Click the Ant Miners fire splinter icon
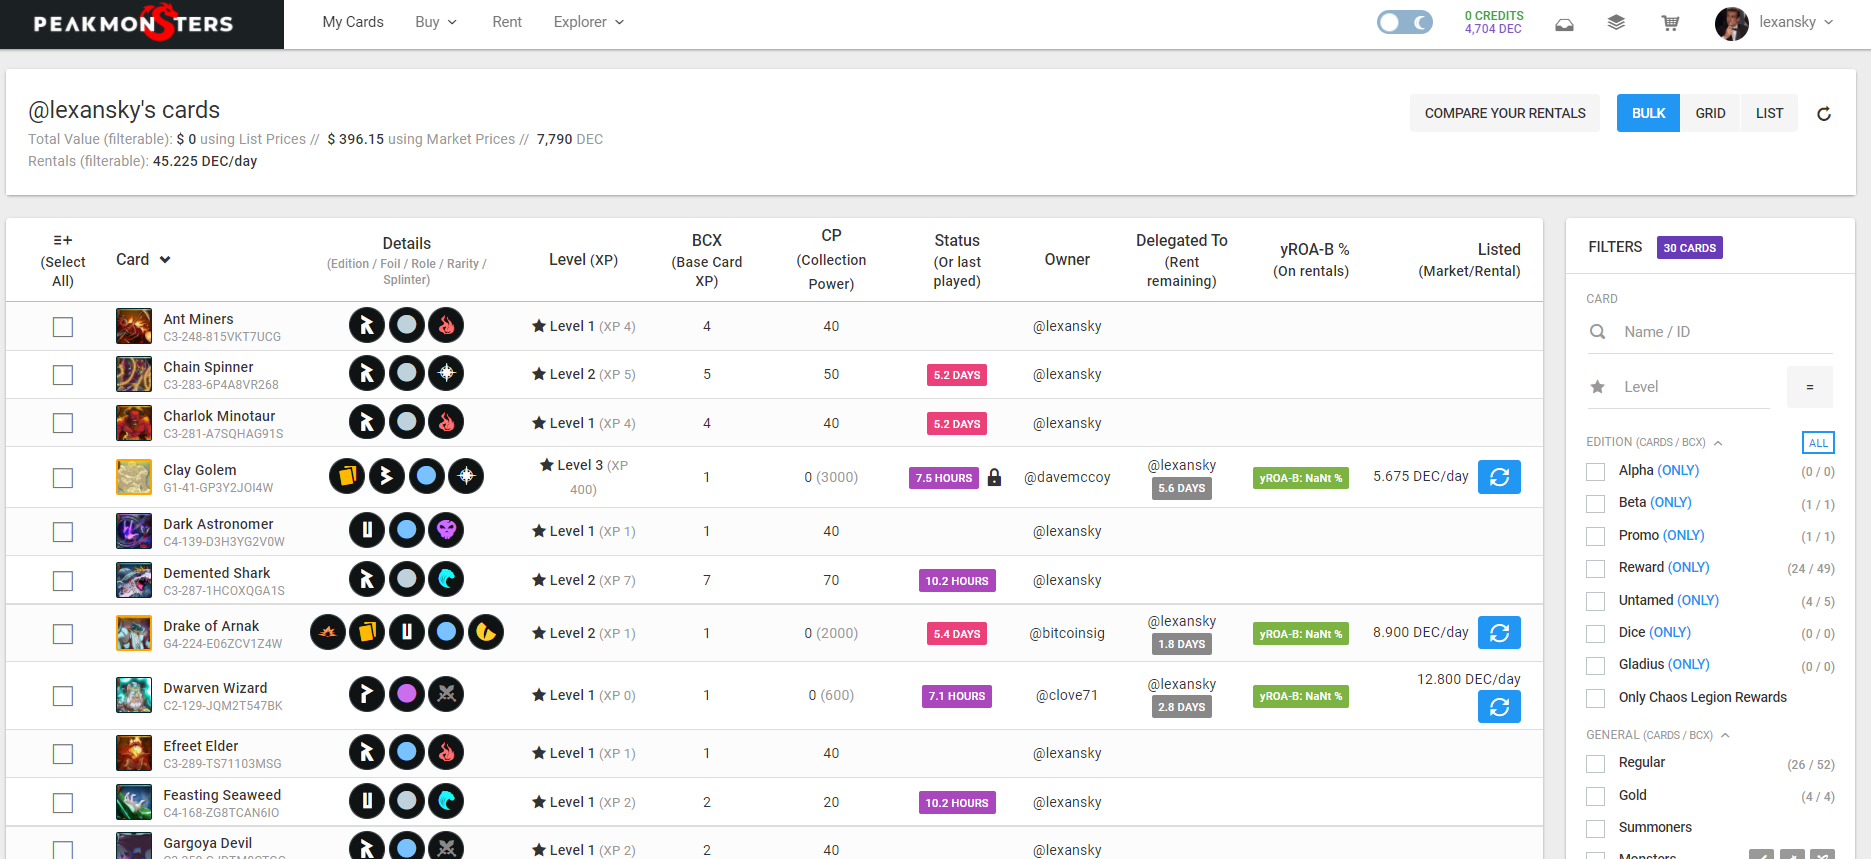1871x859 pixels. pos(446,325)
